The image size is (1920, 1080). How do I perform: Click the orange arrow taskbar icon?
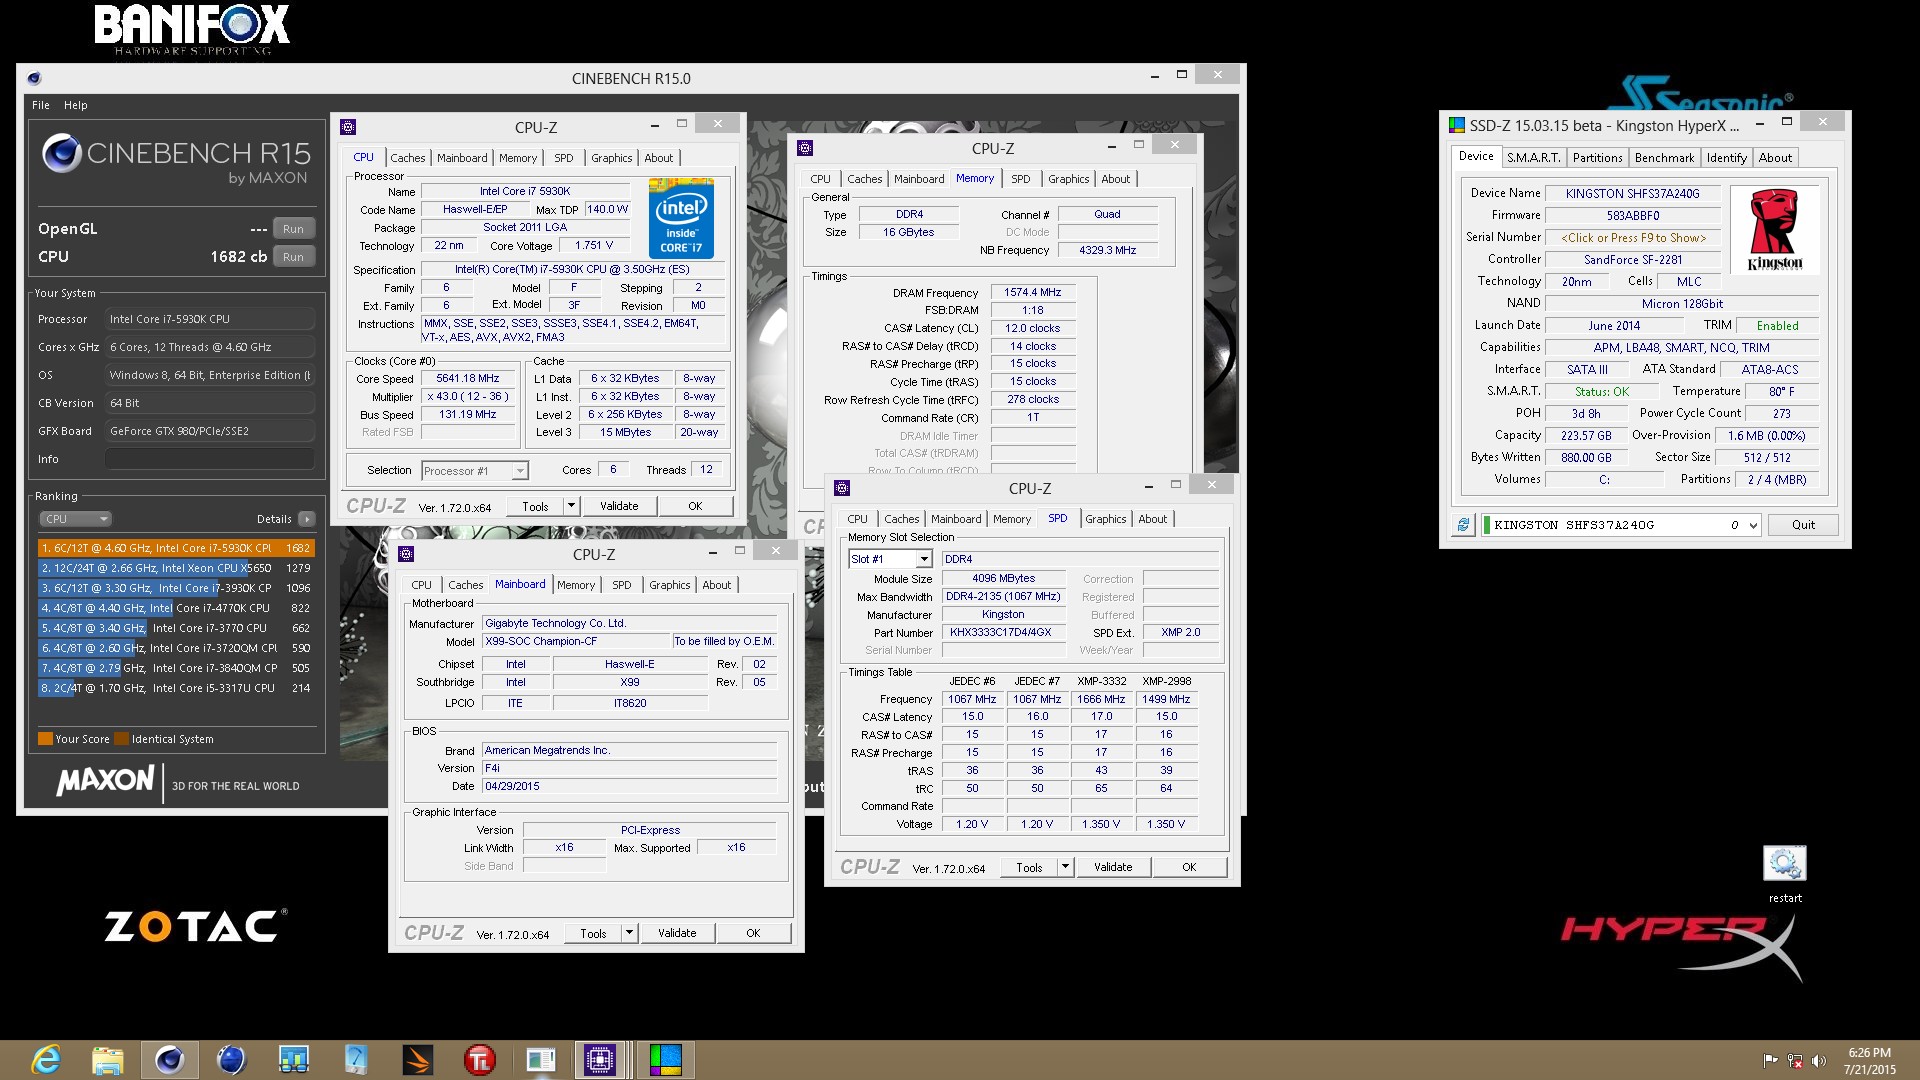pos(417,1059)
